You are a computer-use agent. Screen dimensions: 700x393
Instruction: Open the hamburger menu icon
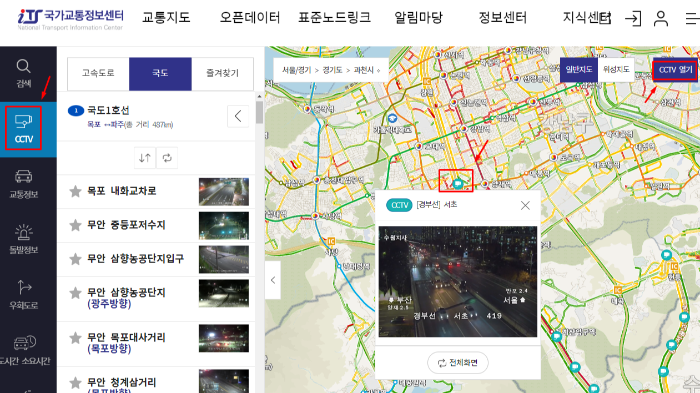(x=692, y=19)
